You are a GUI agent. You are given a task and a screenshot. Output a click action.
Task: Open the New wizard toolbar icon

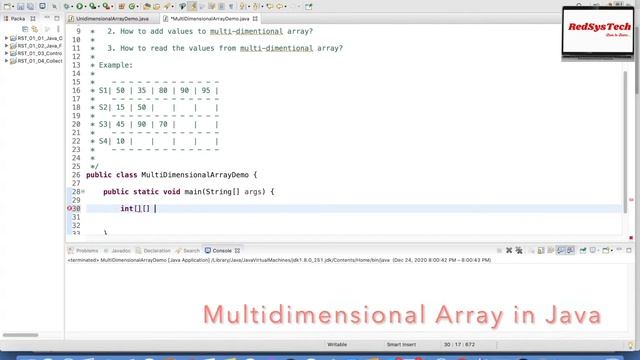pyautogui.click(x=7, y=6)
